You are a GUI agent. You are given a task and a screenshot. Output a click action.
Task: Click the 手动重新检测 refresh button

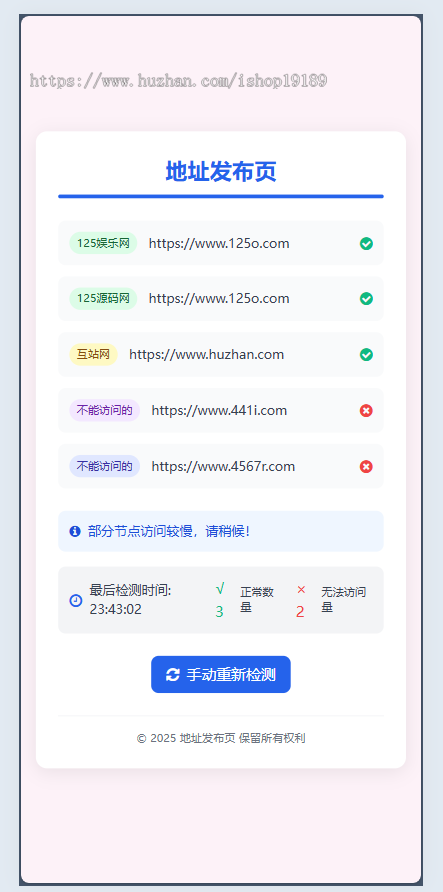(221, 675)
